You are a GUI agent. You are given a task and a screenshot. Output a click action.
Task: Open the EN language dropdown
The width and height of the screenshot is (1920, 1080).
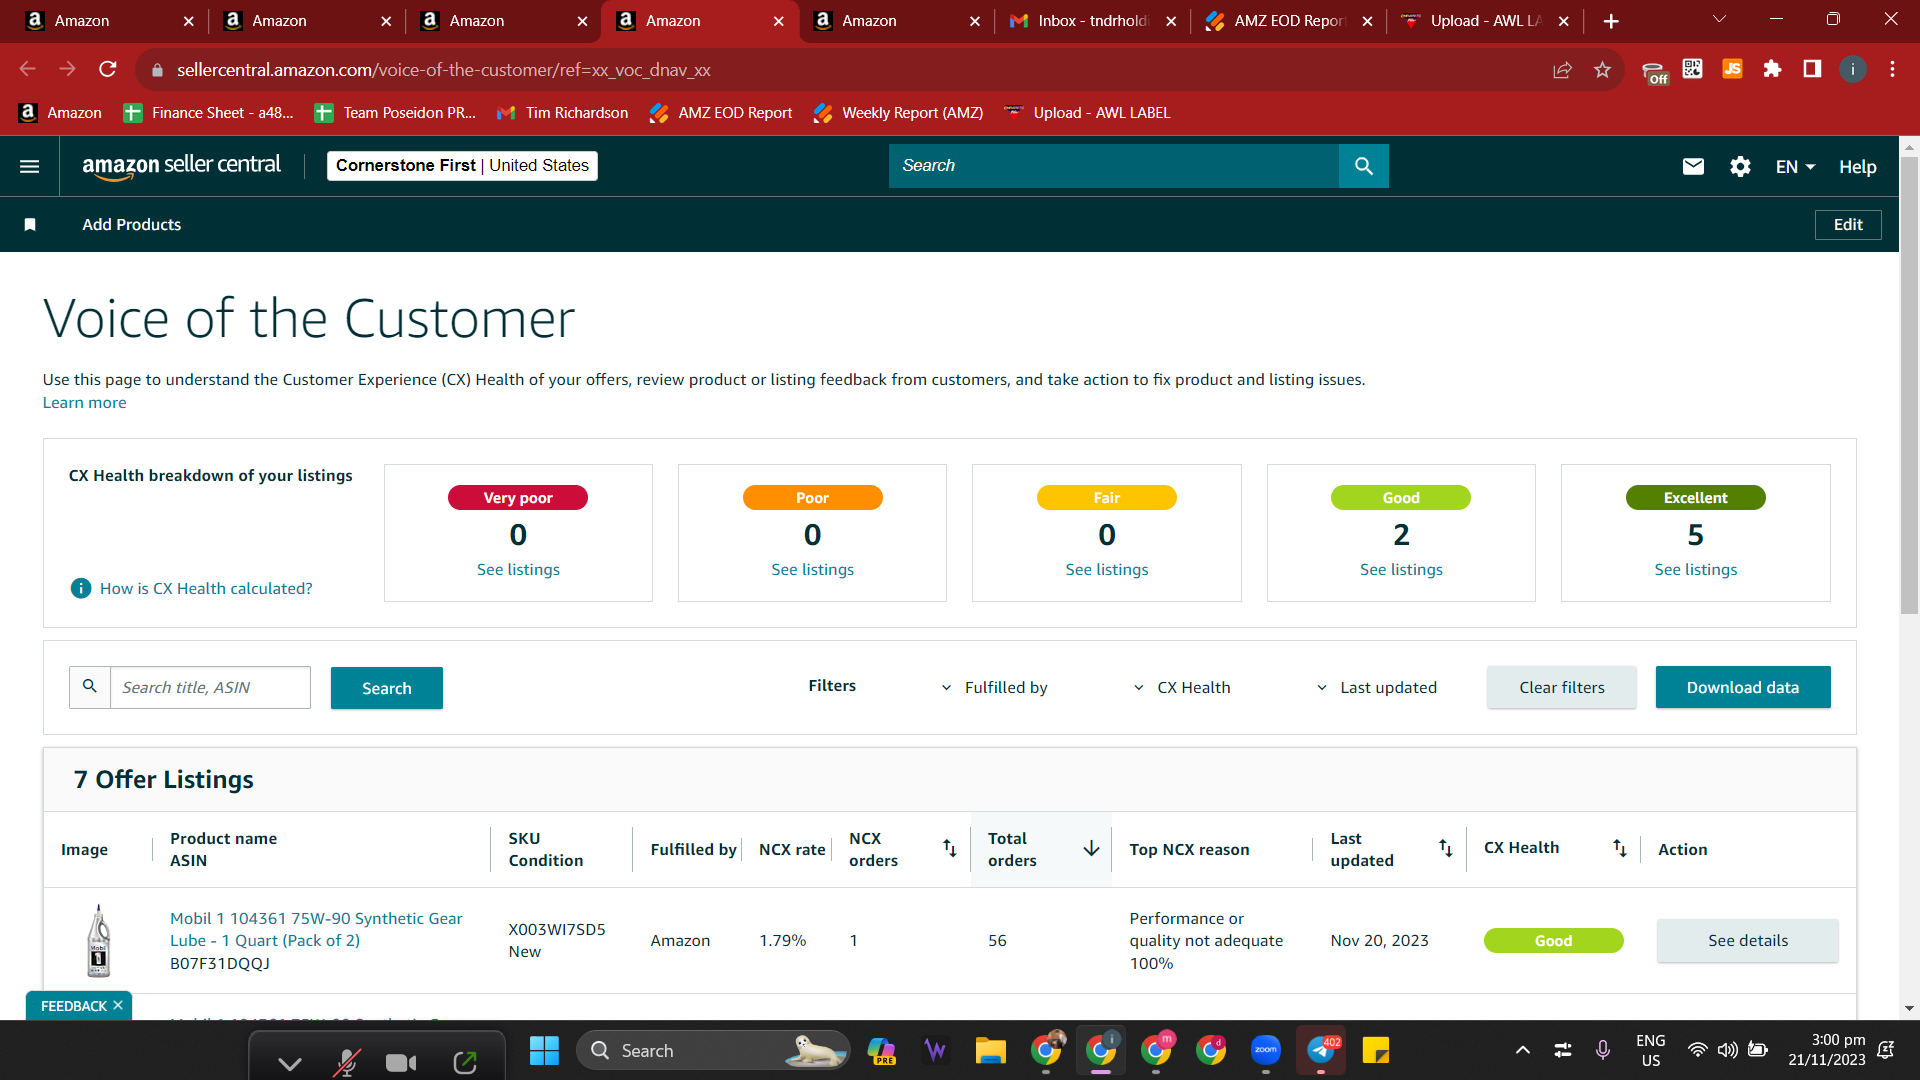[x=1796, y=167]
